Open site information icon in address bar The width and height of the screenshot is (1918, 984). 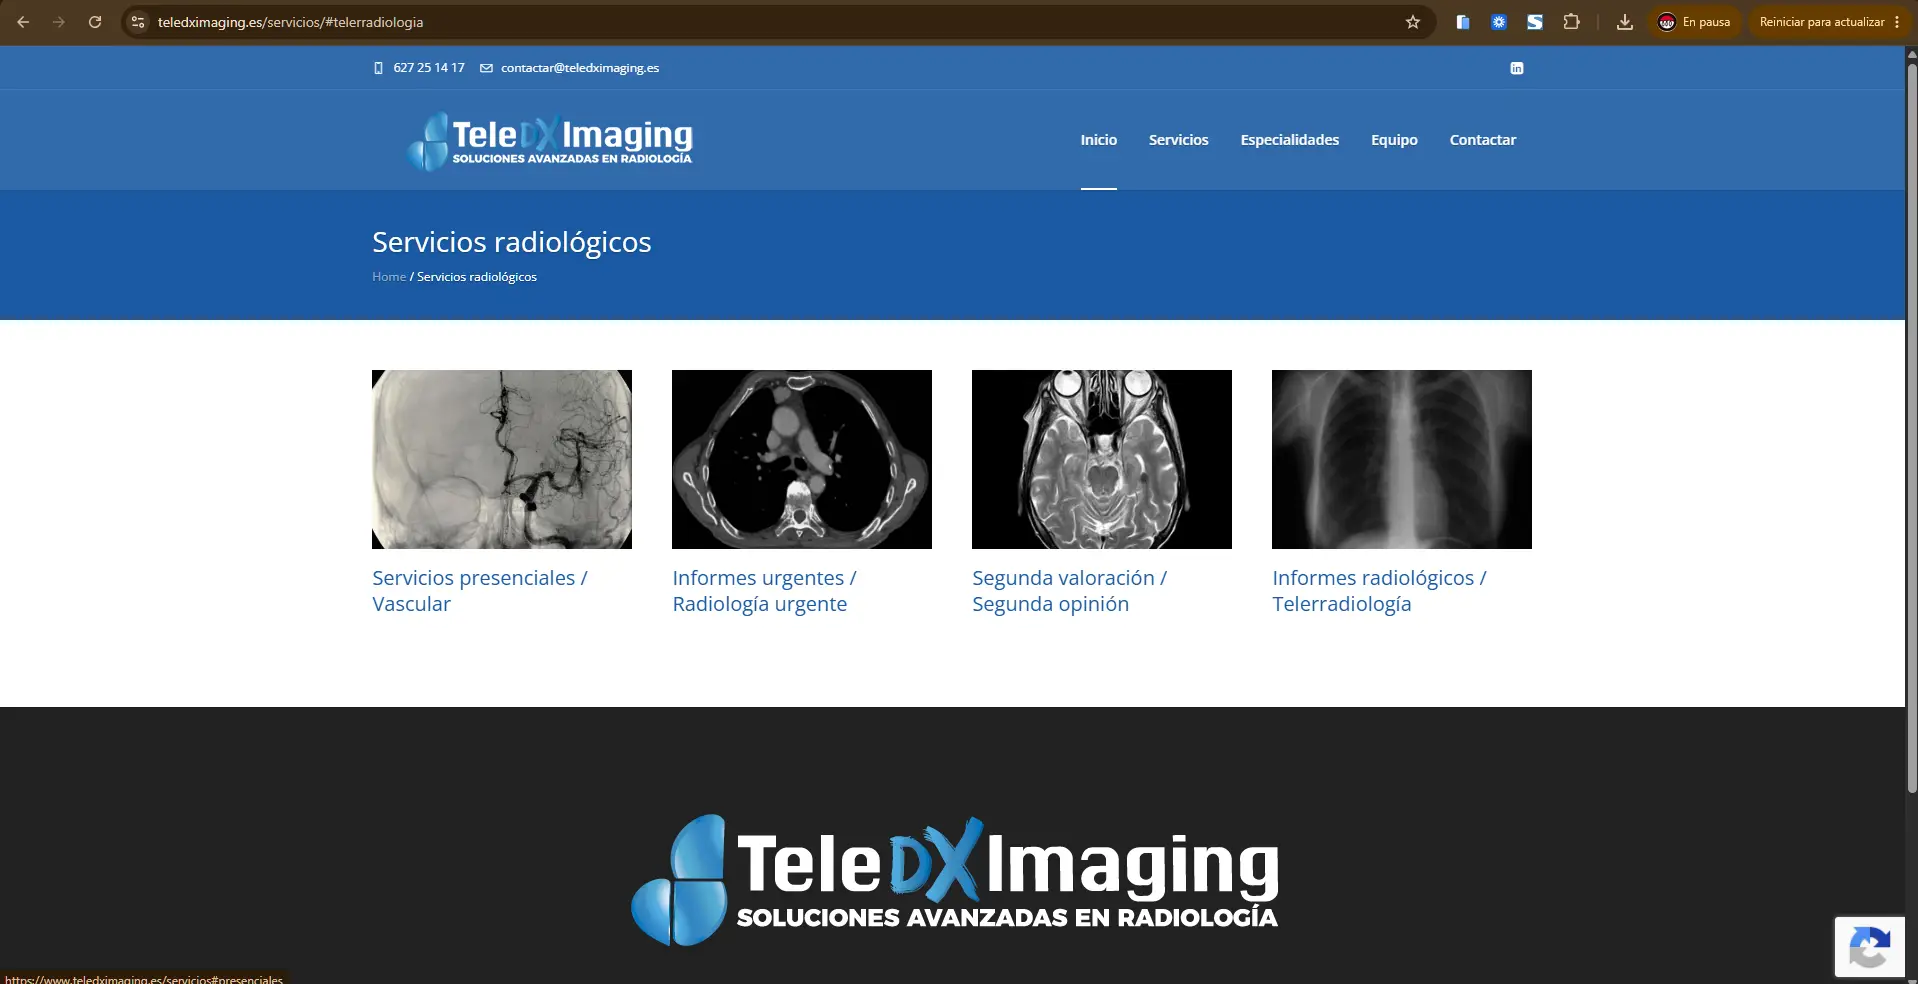138,22
